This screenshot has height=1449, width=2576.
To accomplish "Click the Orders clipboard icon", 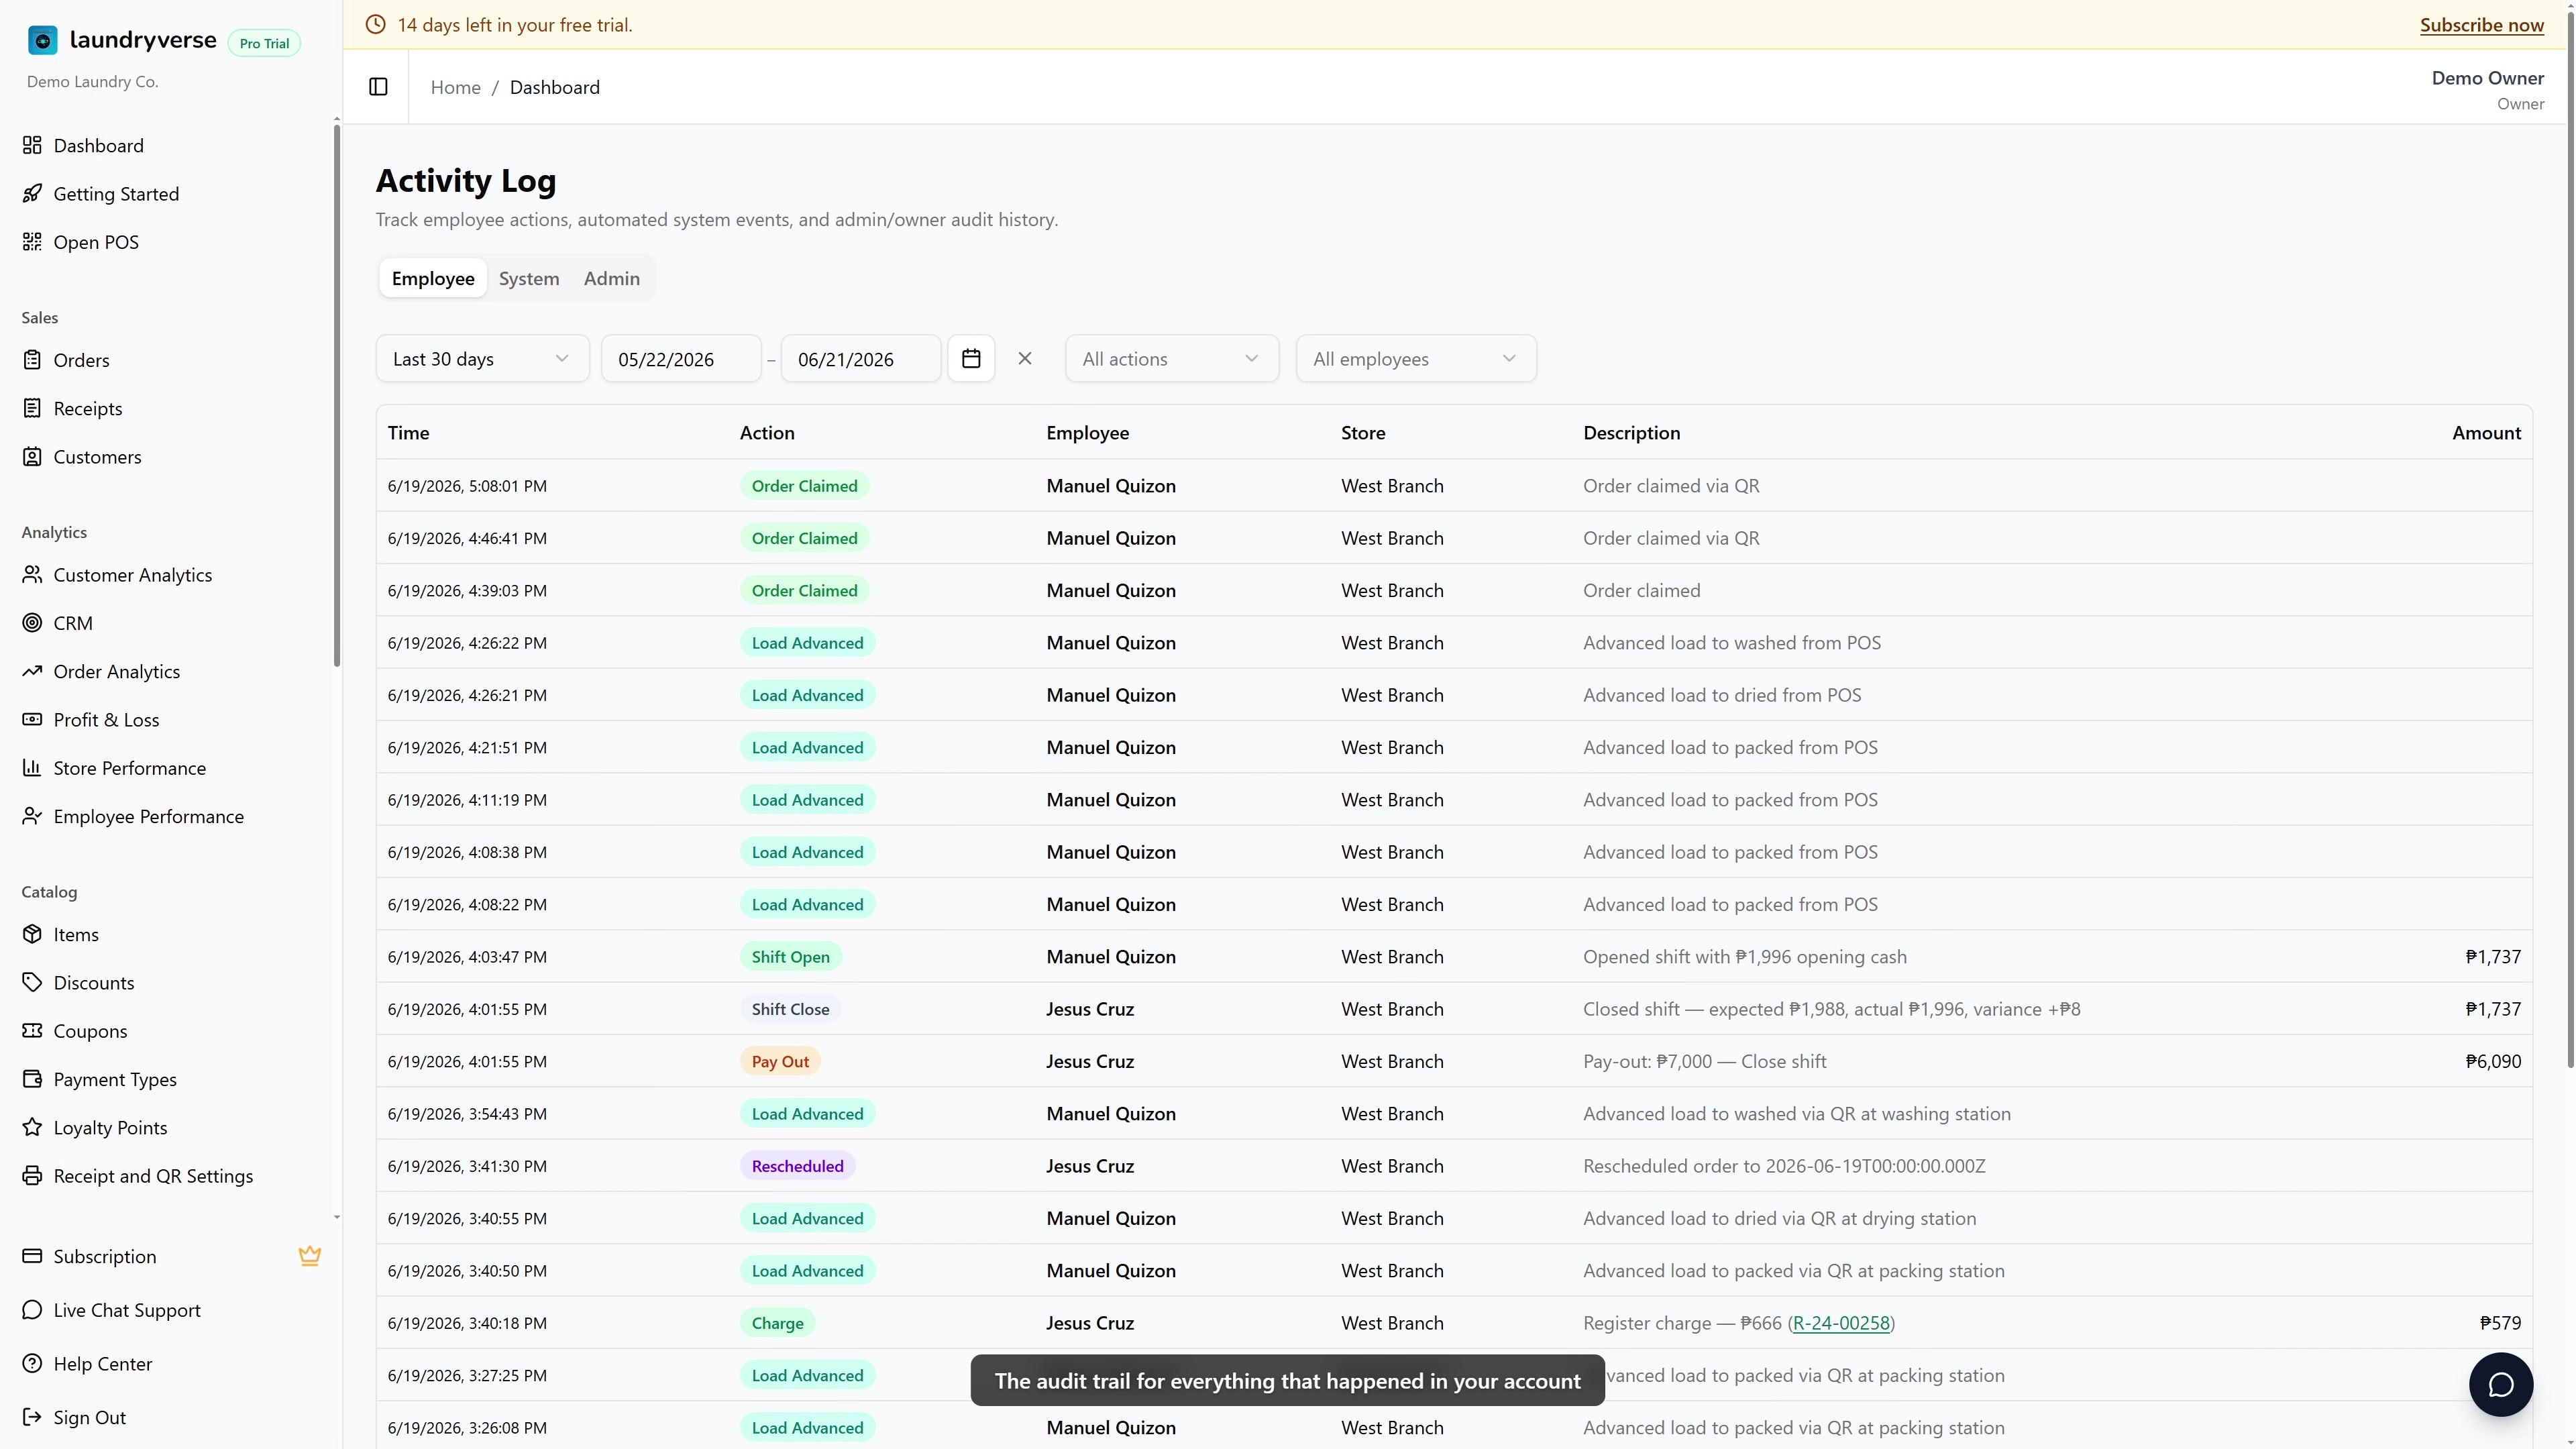I will click(x=32, y=360).
